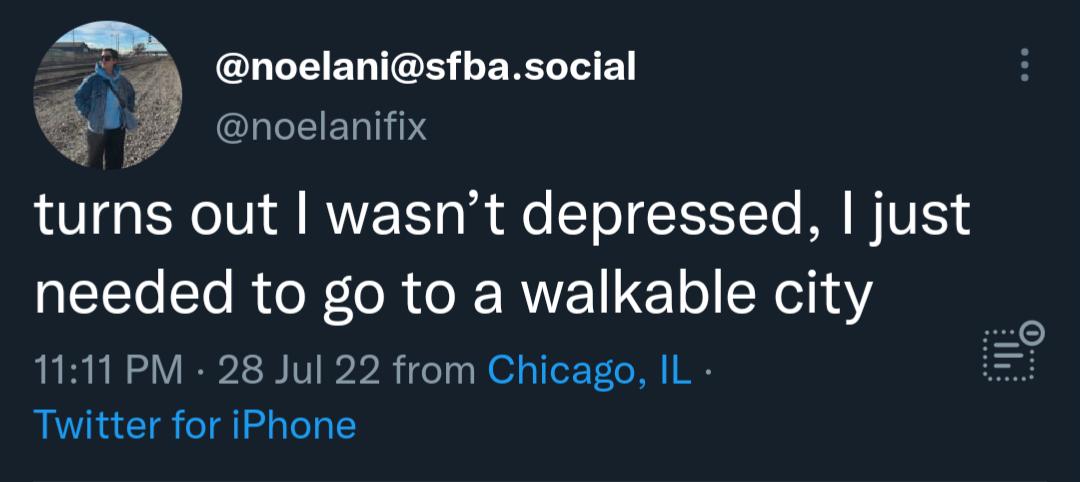1080x482 pixels.
Task: Open the @noelanifix handle profile
Action: click(320, 127)
